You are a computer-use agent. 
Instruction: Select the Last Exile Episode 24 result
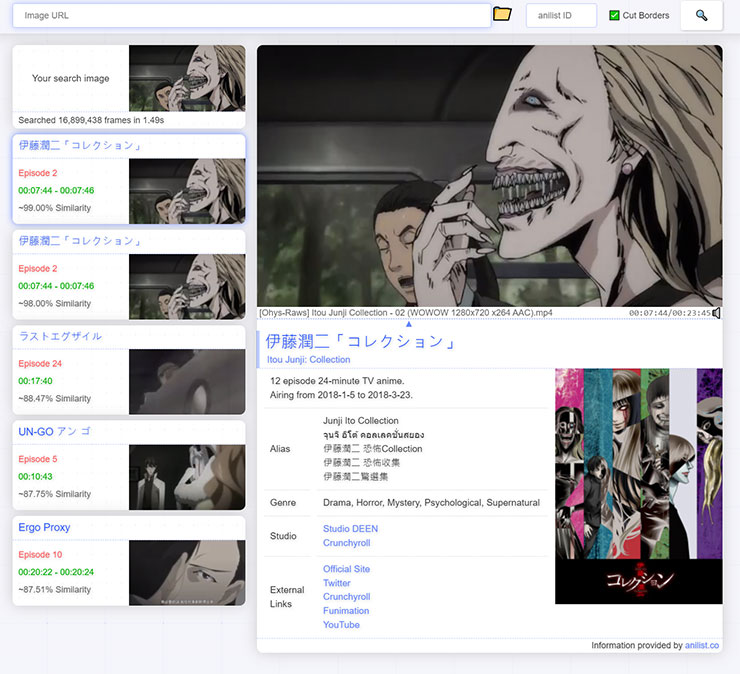(128, 370)
